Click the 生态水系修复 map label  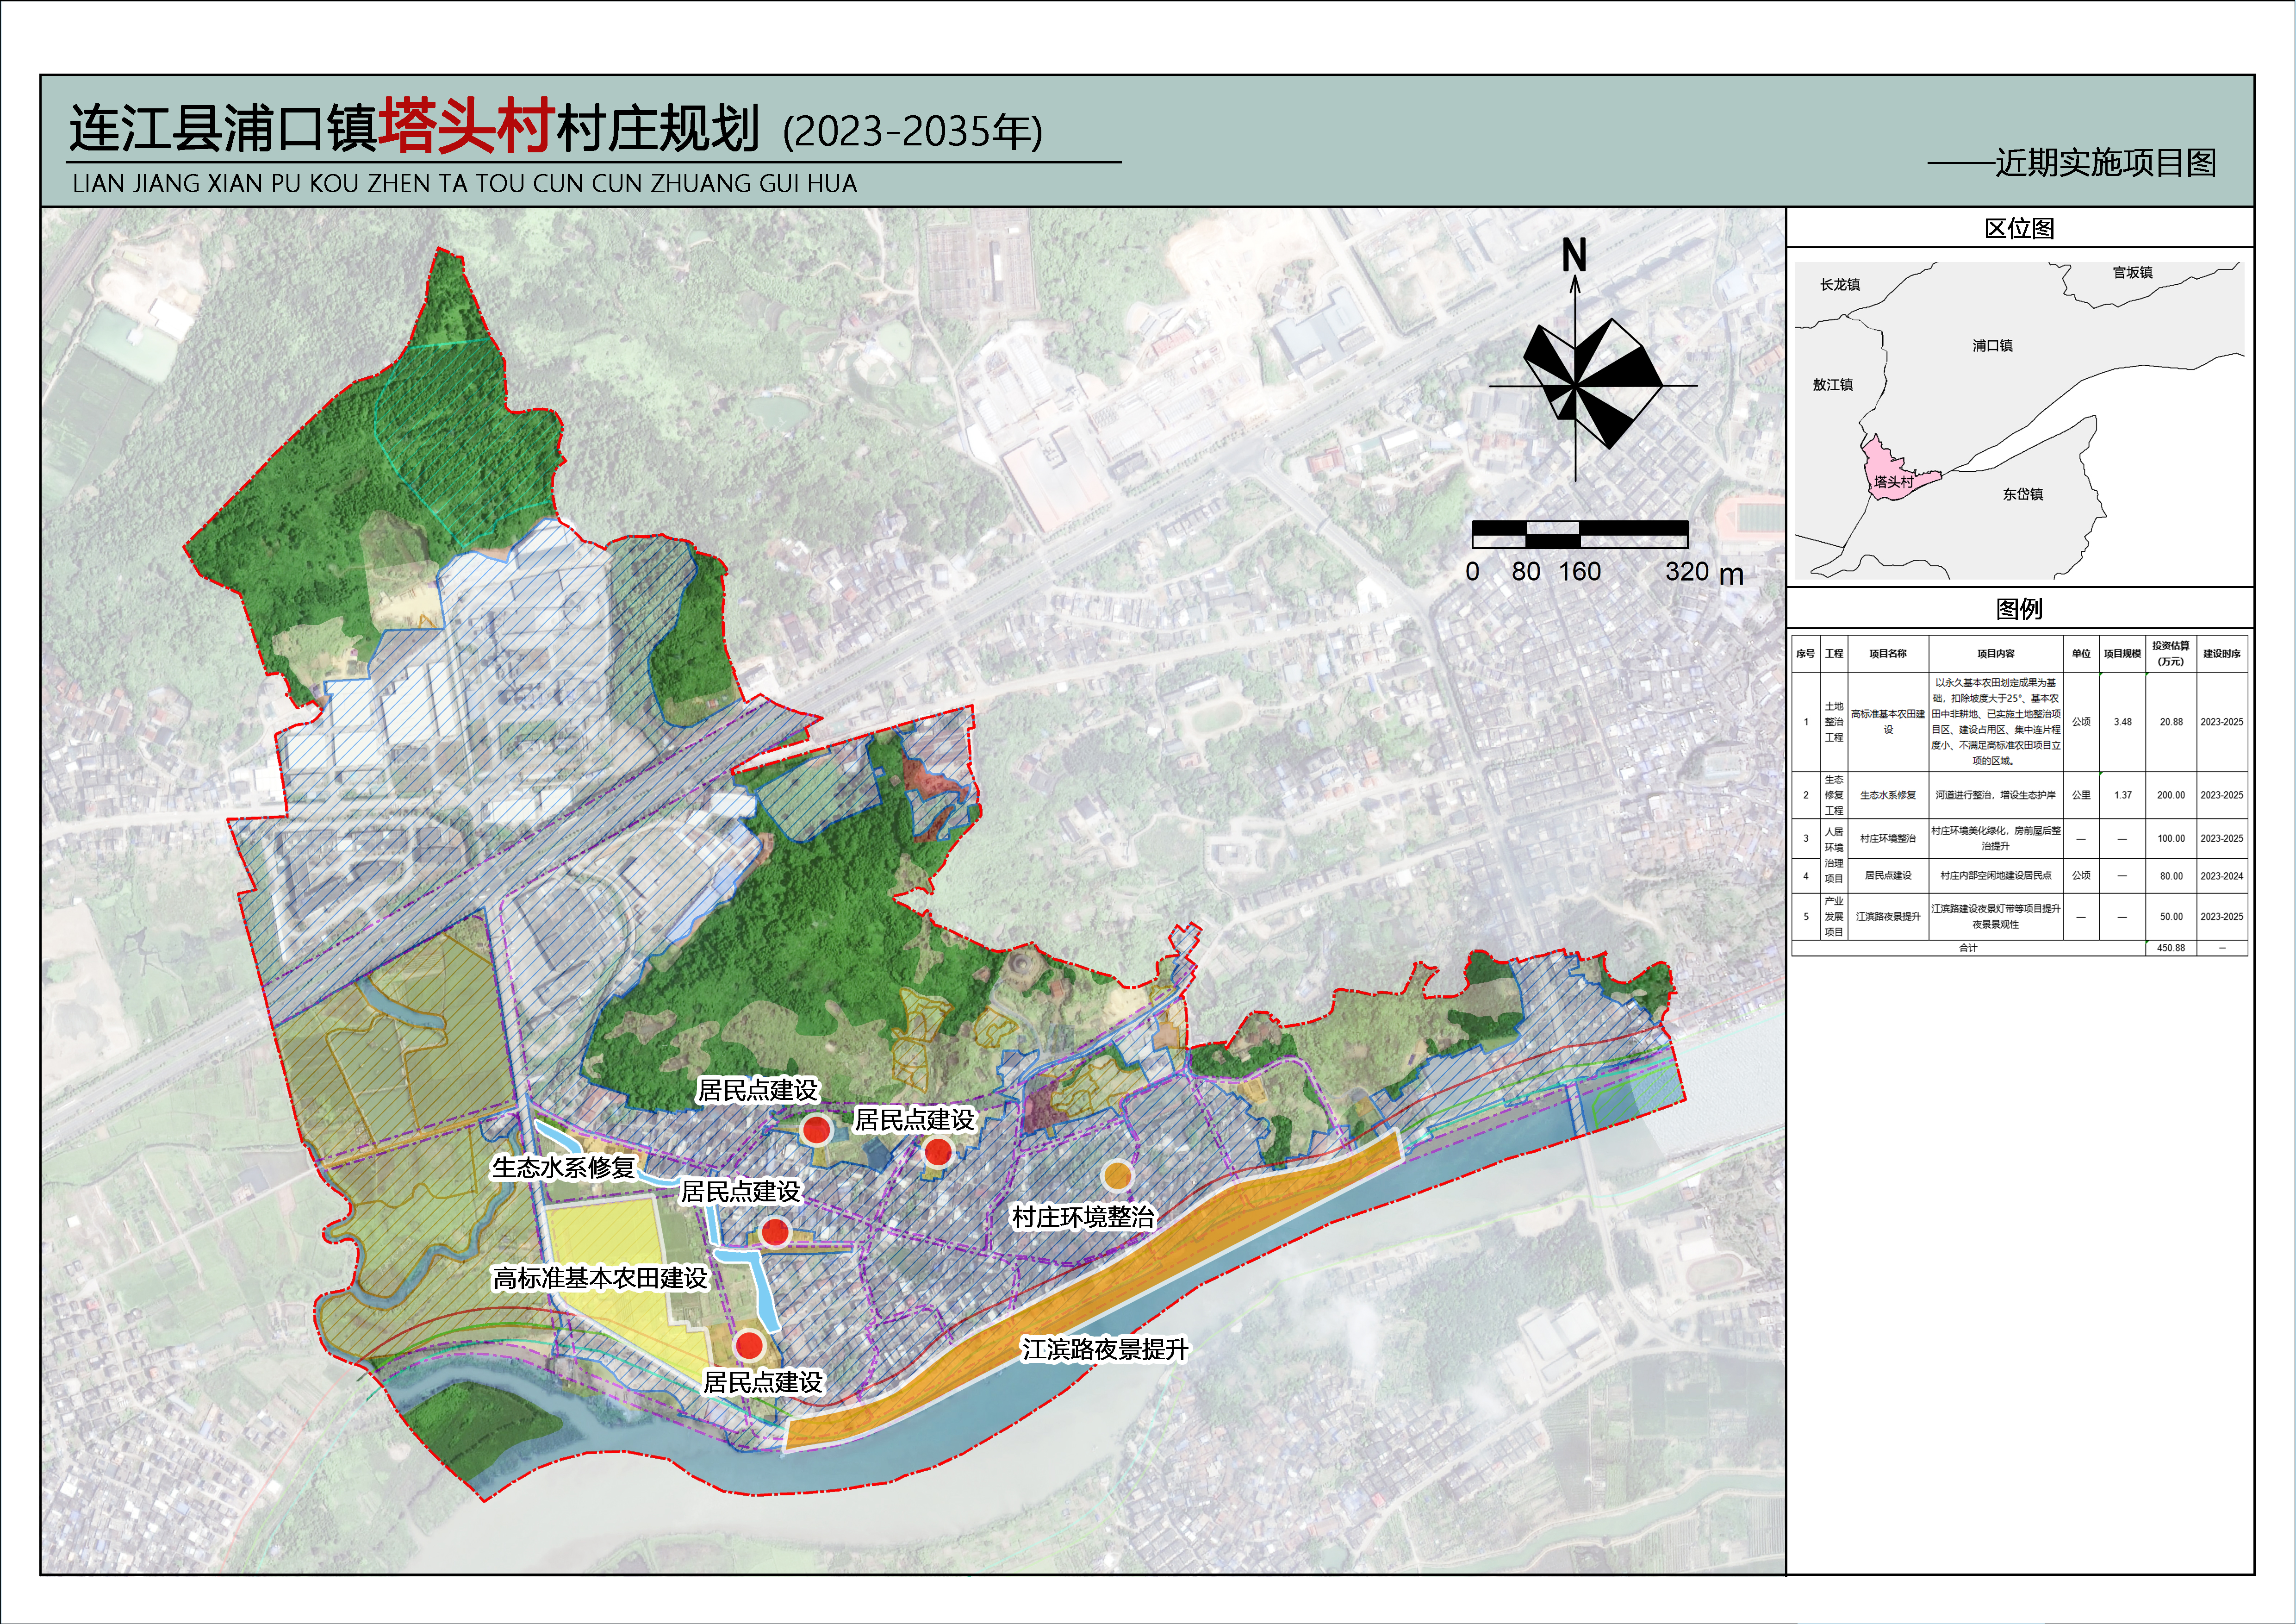[x=563, y=1167]
